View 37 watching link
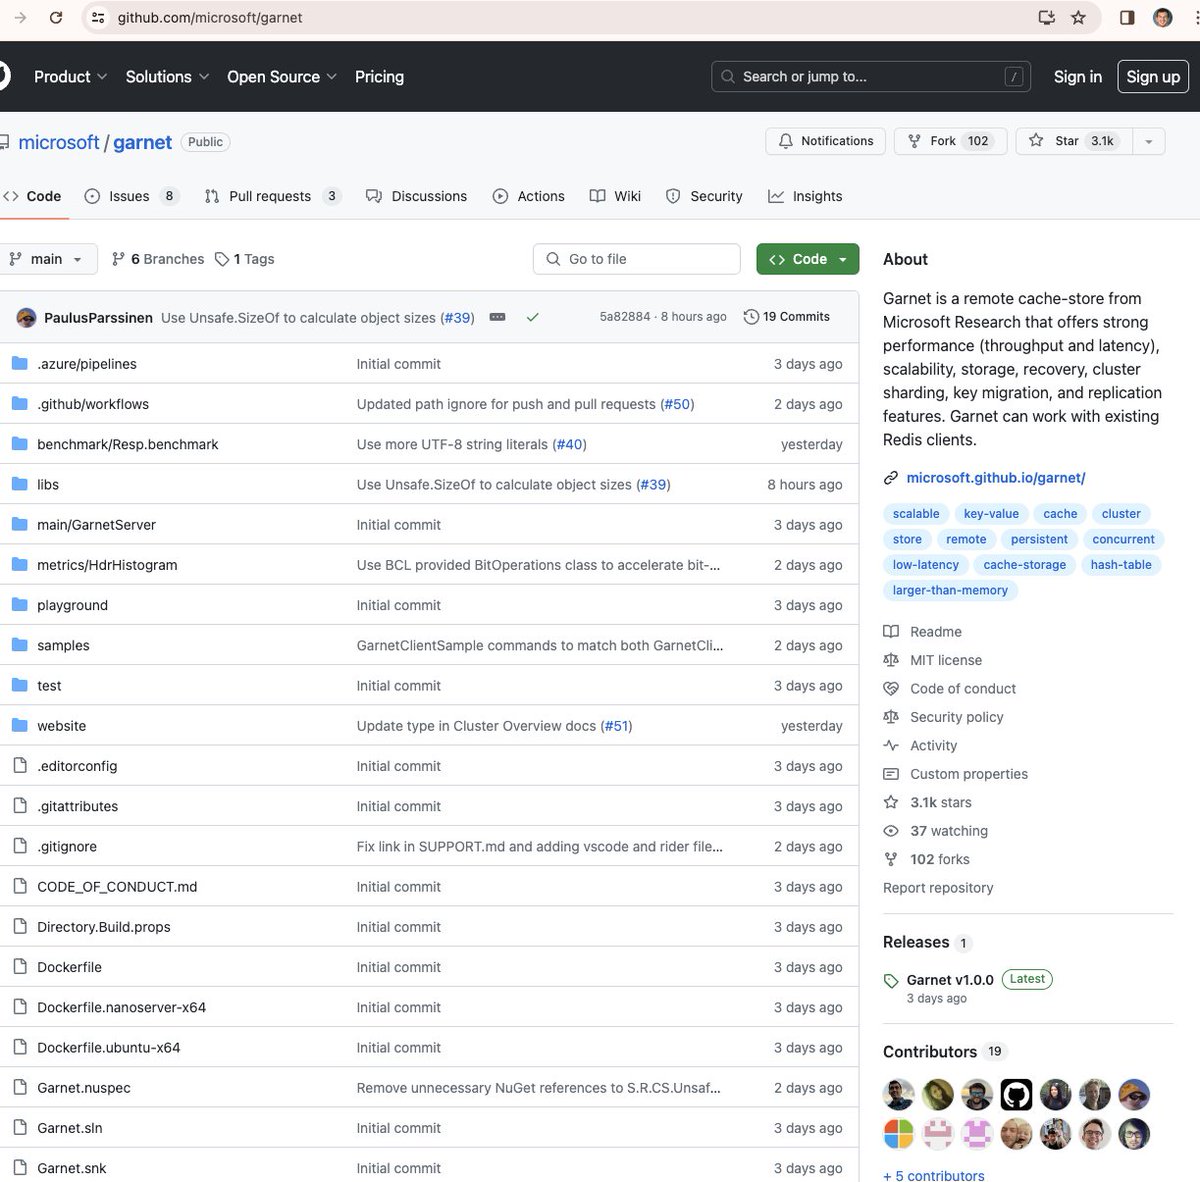 [949, 831]
